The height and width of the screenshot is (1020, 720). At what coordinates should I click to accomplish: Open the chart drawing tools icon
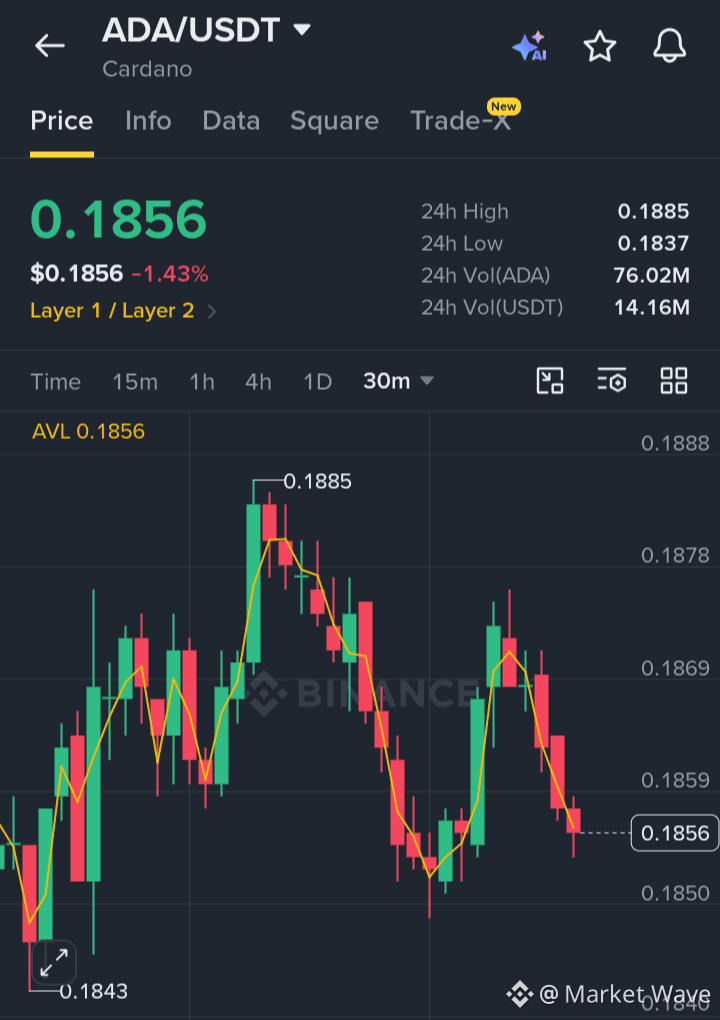coord(550,381)
